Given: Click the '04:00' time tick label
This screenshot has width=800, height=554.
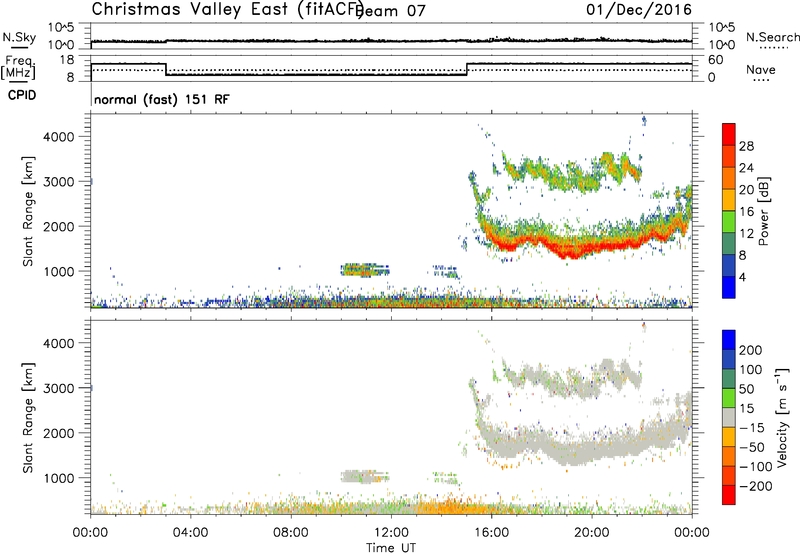Looking at the screenshot, I should point(191,533).
